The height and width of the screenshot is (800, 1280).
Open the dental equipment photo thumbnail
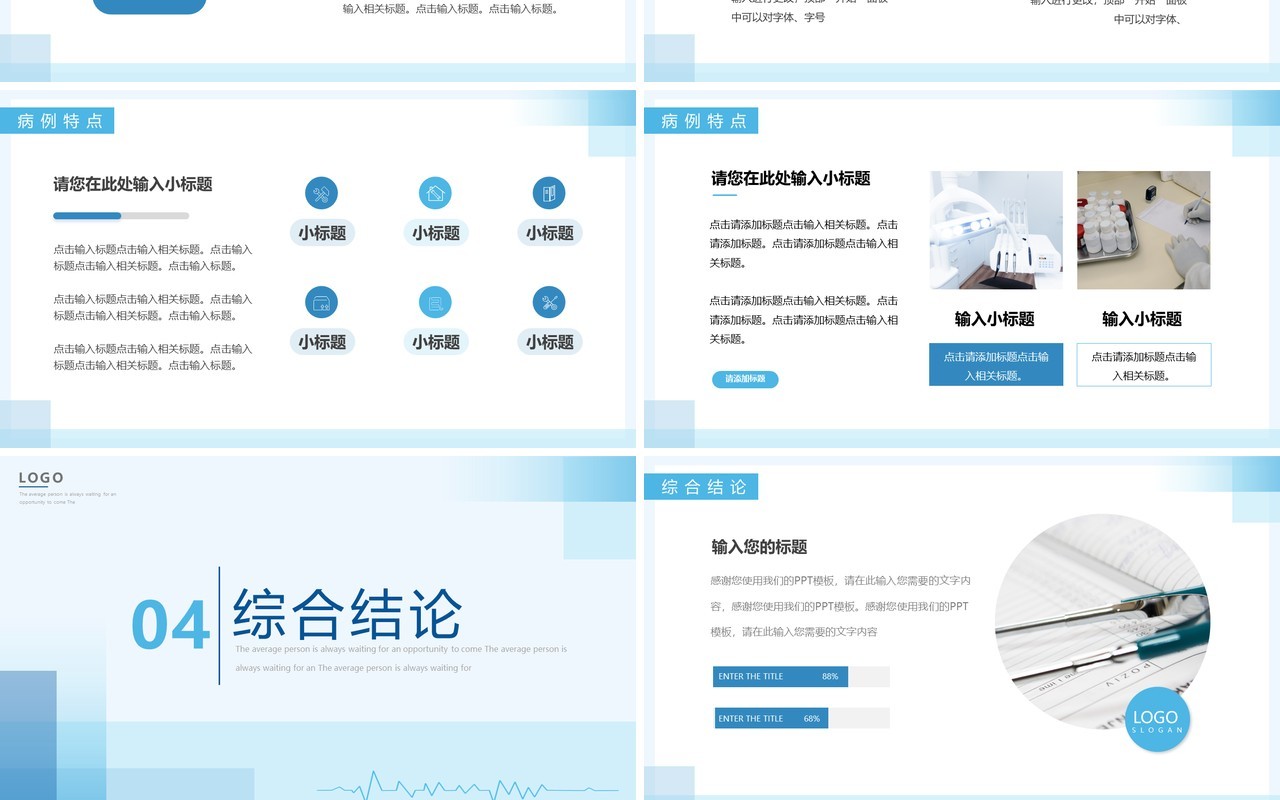pyautogui.click(x=996, y=230)
